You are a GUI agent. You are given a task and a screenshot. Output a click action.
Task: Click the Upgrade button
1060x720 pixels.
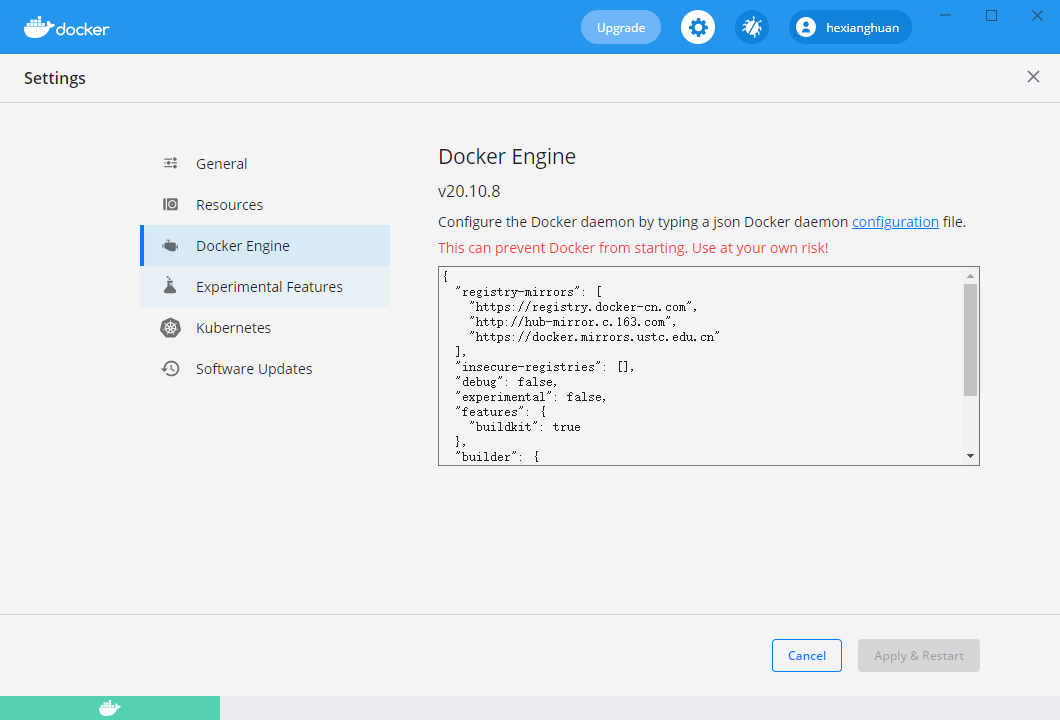tap(621, 27)
